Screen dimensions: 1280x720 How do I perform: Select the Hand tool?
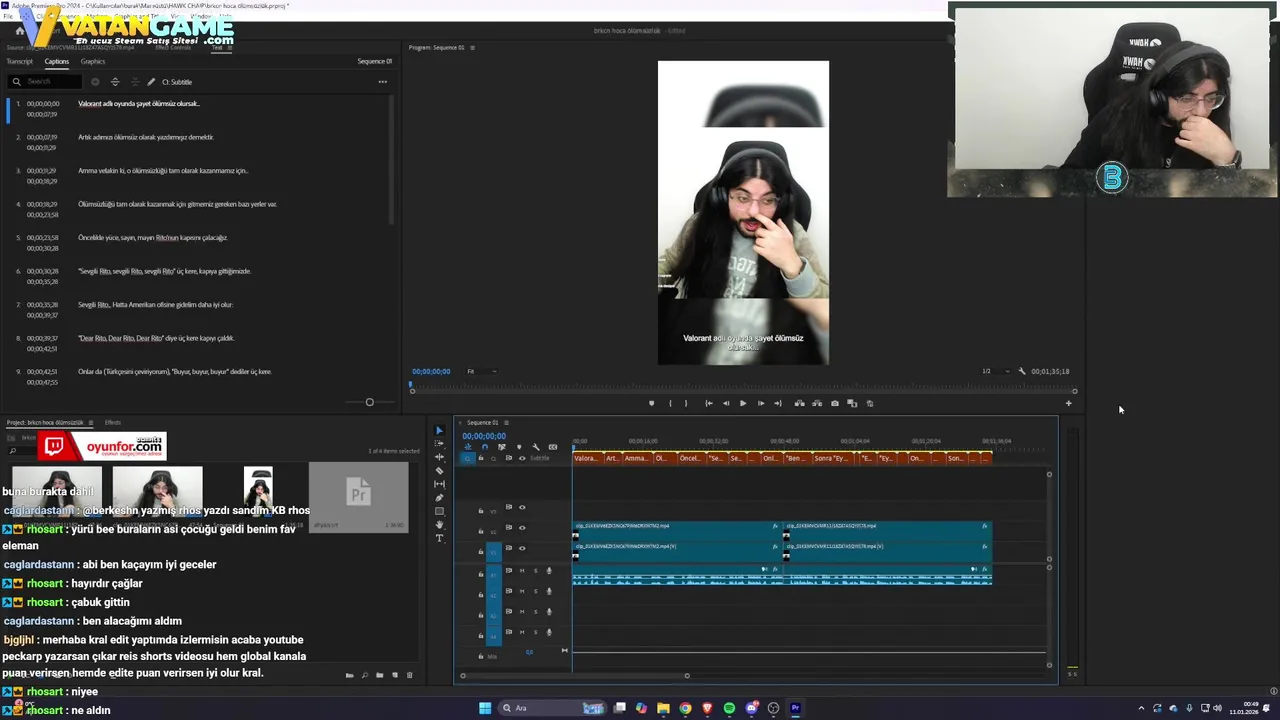coord(439,525)
